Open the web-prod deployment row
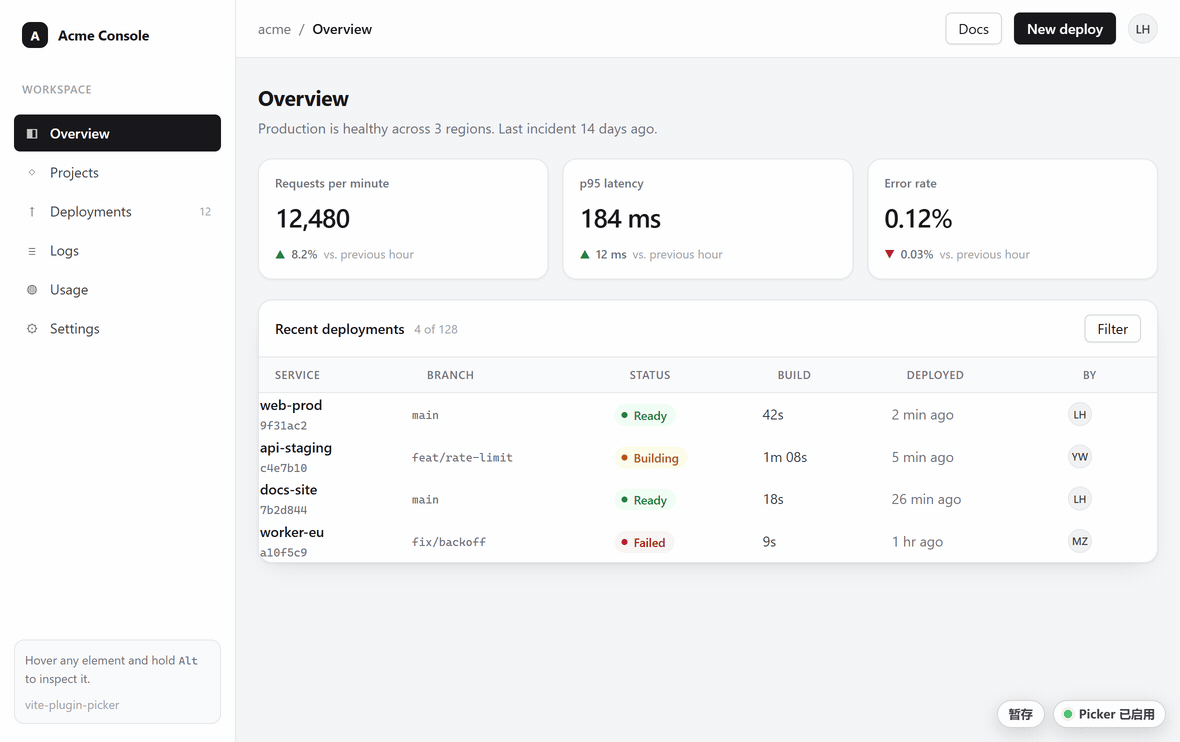This screenshot has height=742, width=1180. (707, 415)
